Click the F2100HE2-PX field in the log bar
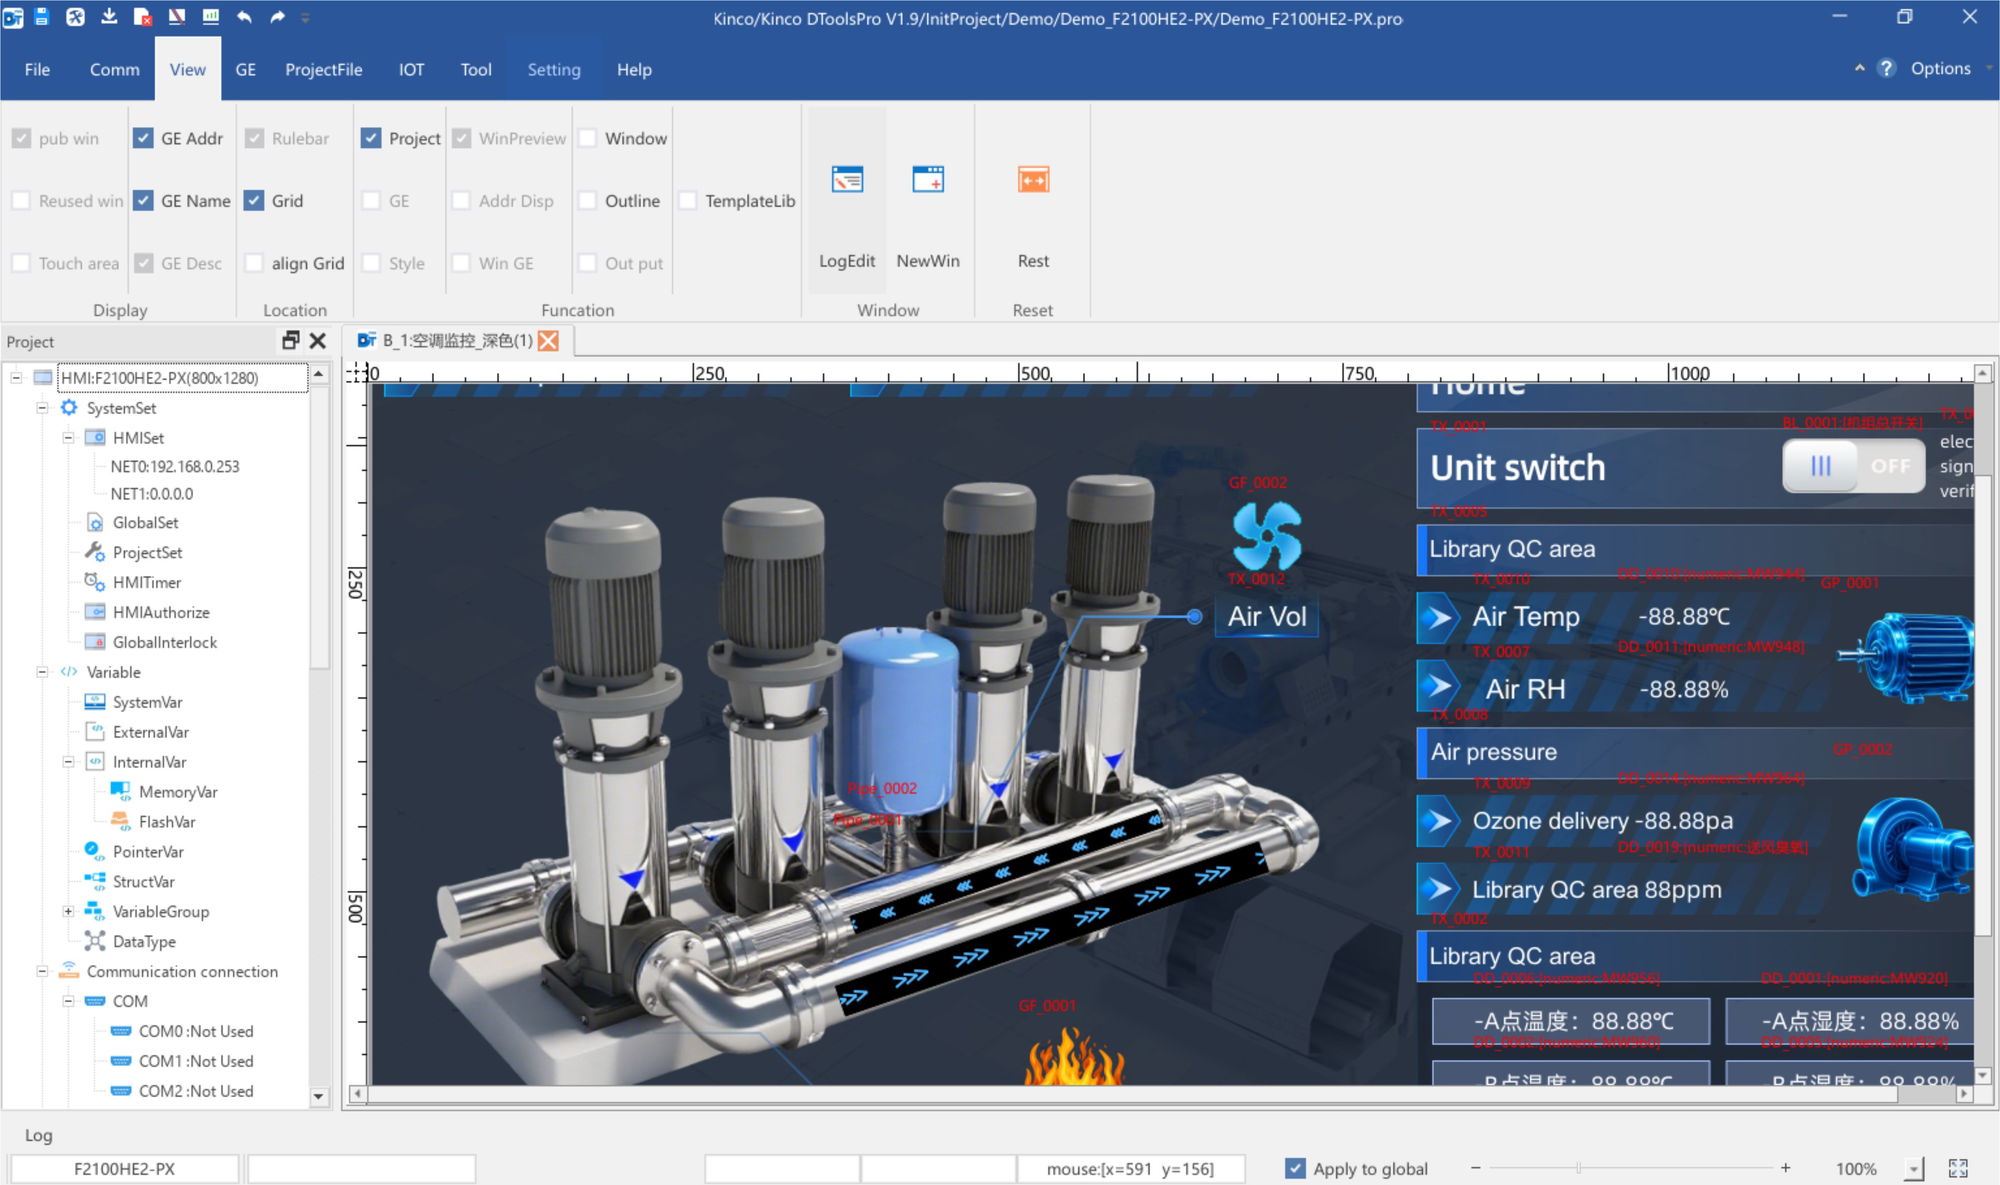The height and width of the screenshot is (1185, 2000). click(123, 1168)
